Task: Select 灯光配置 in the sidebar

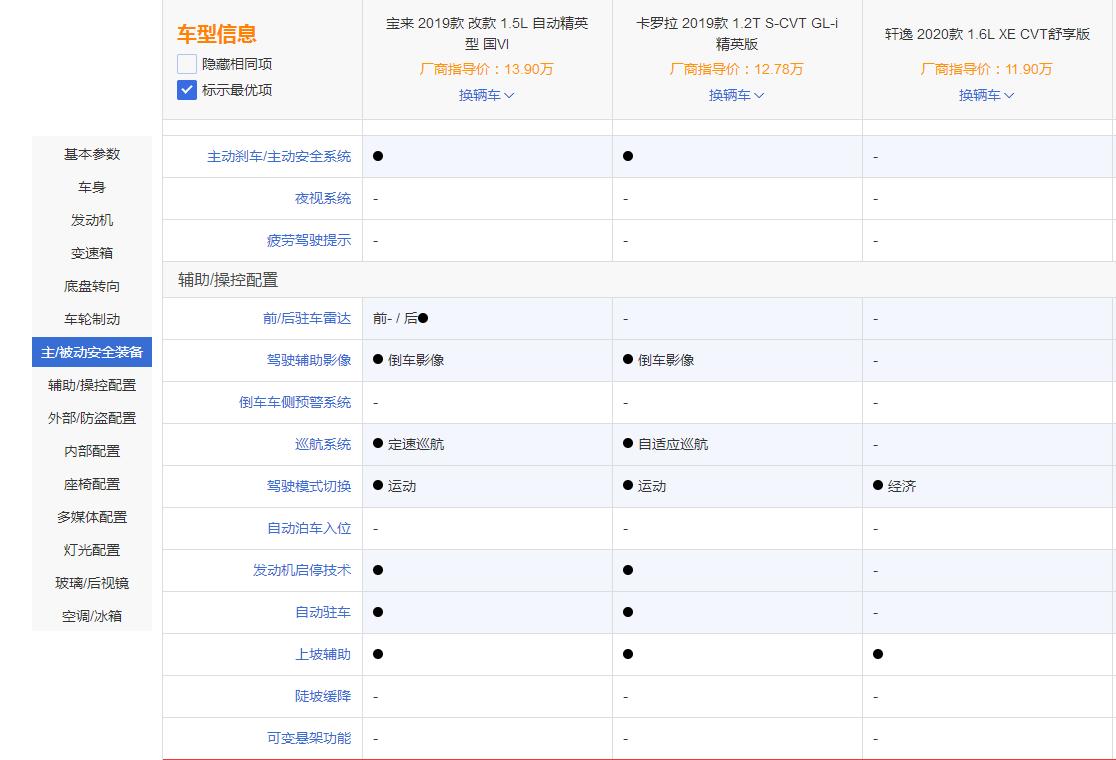Action: coord(91,550)
